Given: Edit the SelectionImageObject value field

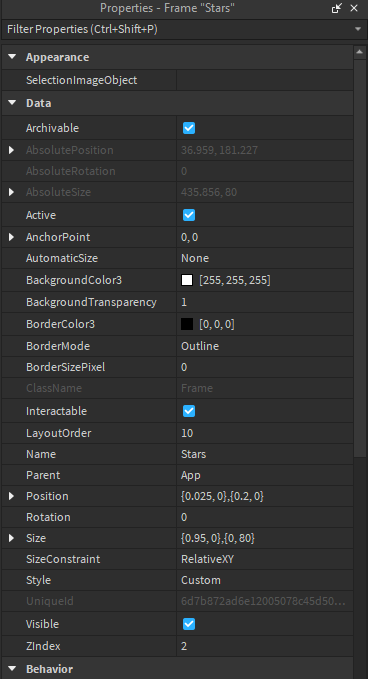Looking at the screenshot, I should point(265,80).
